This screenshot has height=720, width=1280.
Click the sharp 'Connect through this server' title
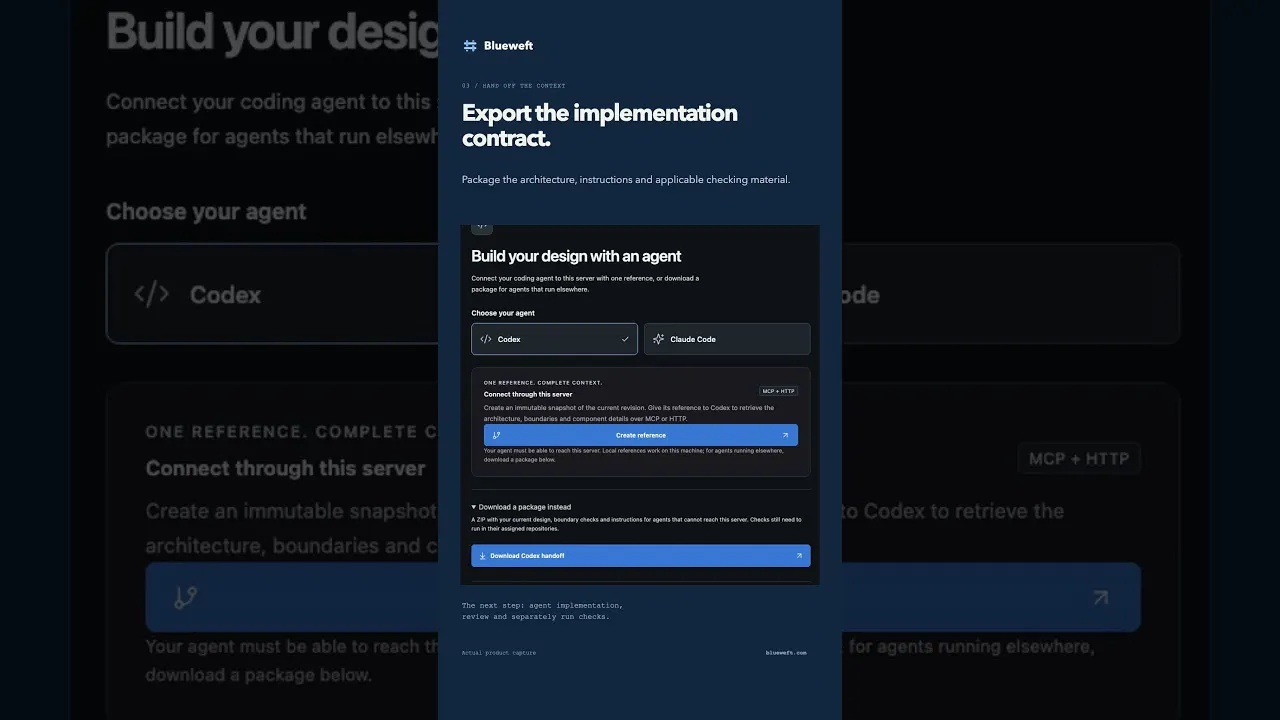click(x=528, y=394)
